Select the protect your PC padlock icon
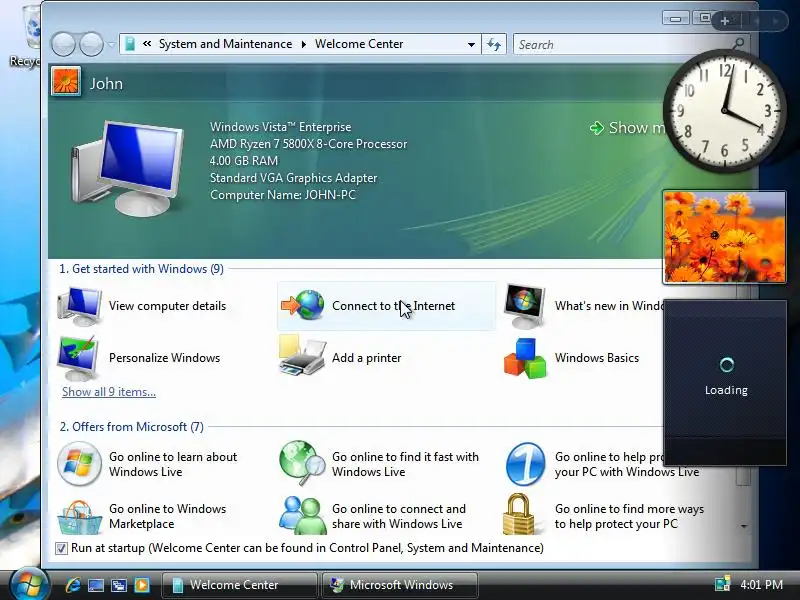The width and height of the screenshot is (800, 600). click(x=518, y=514)
